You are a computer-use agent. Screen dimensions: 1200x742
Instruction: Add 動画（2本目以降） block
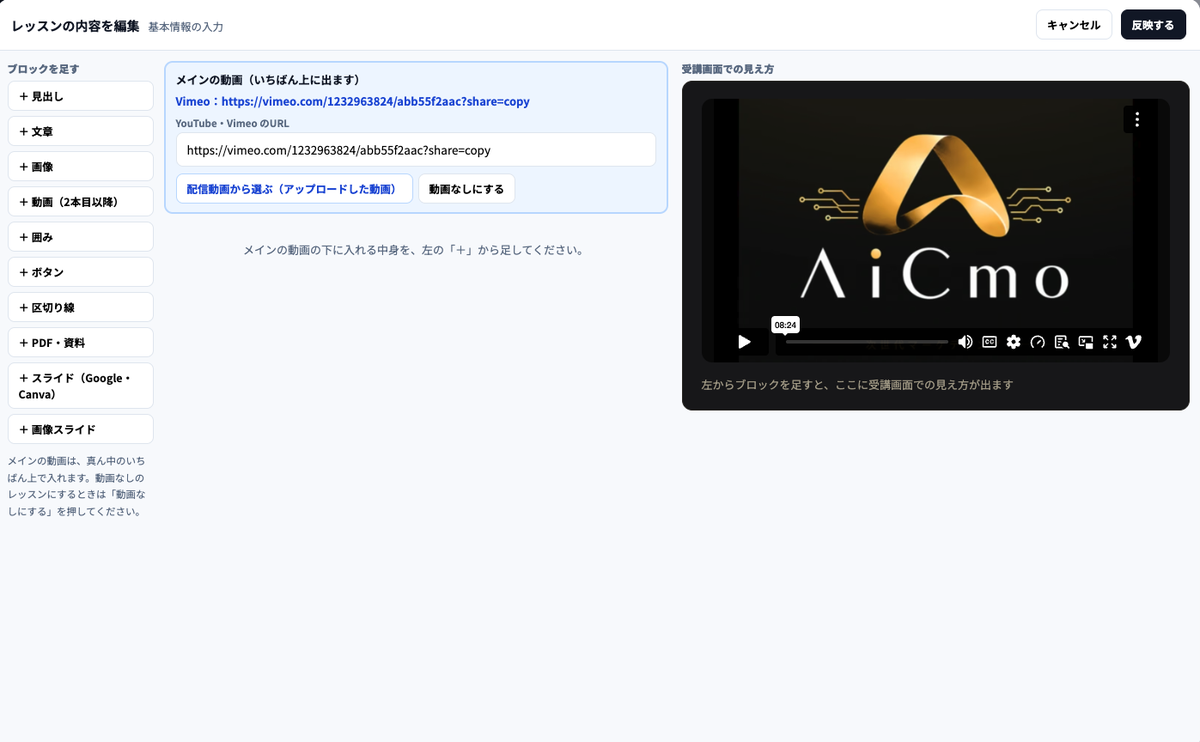pos(81,202)
